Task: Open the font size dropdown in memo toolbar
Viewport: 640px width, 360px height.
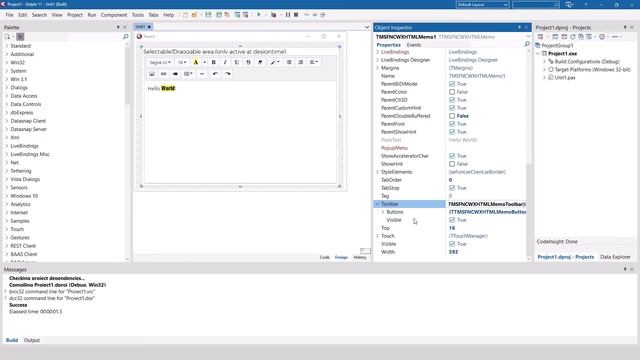Action: (182, 62)
